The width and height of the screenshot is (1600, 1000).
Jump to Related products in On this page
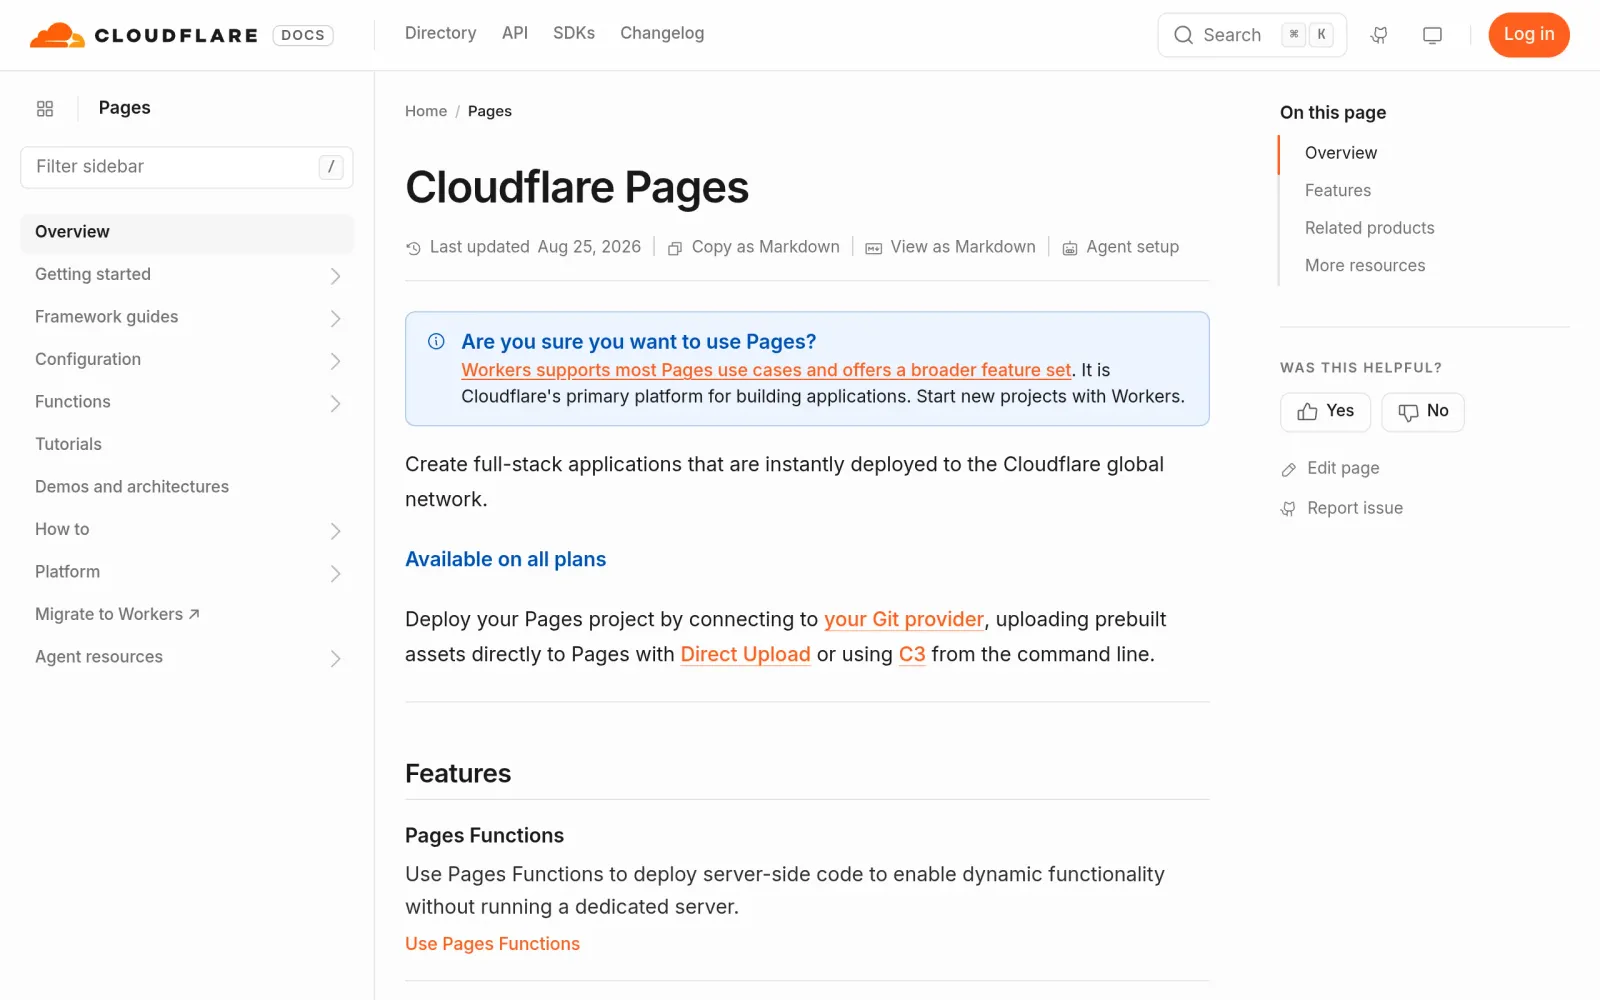coord(1370,228)
